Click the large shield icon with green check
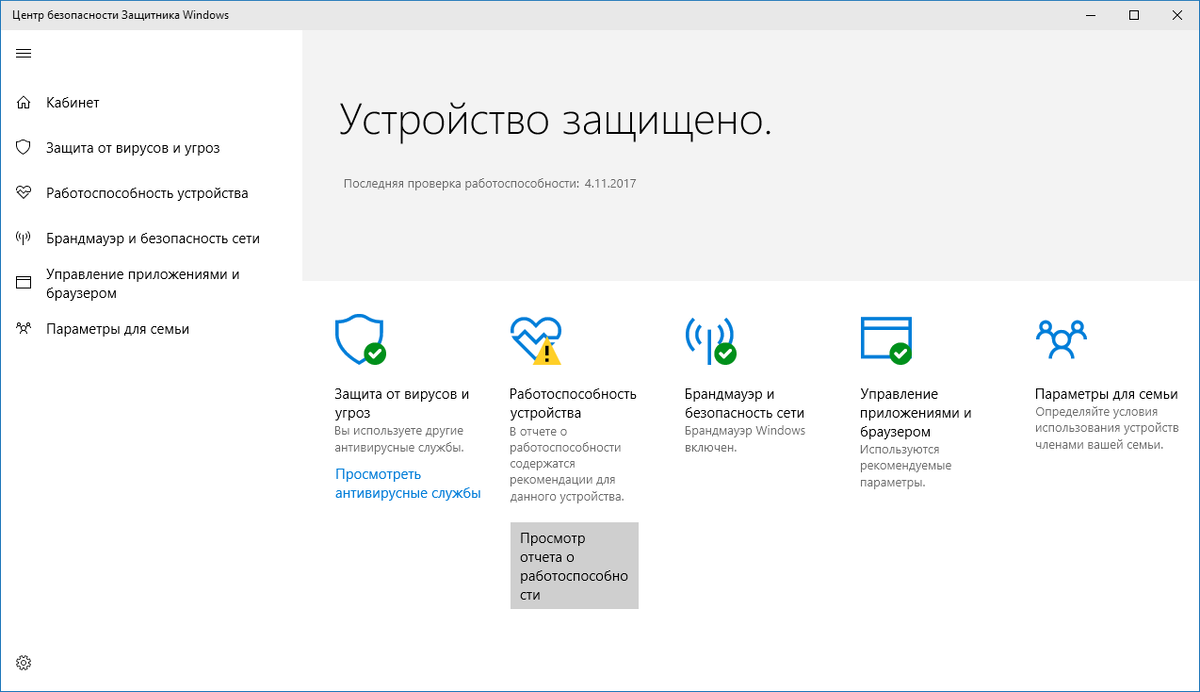The height and width of the screenshot is (692, 1200). coord(360,340)
